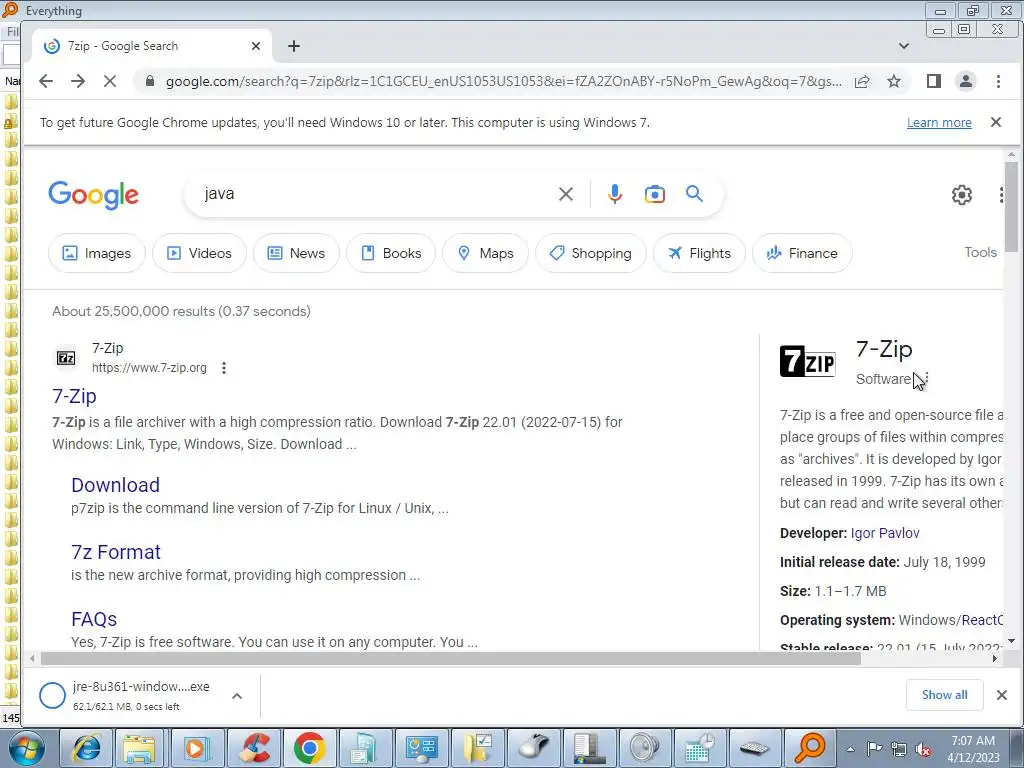Image resolution: width=1024 pixels, height=768 pixels.
Task: Open more options for 7-zip.org result
Action: (x=224, y=368)
